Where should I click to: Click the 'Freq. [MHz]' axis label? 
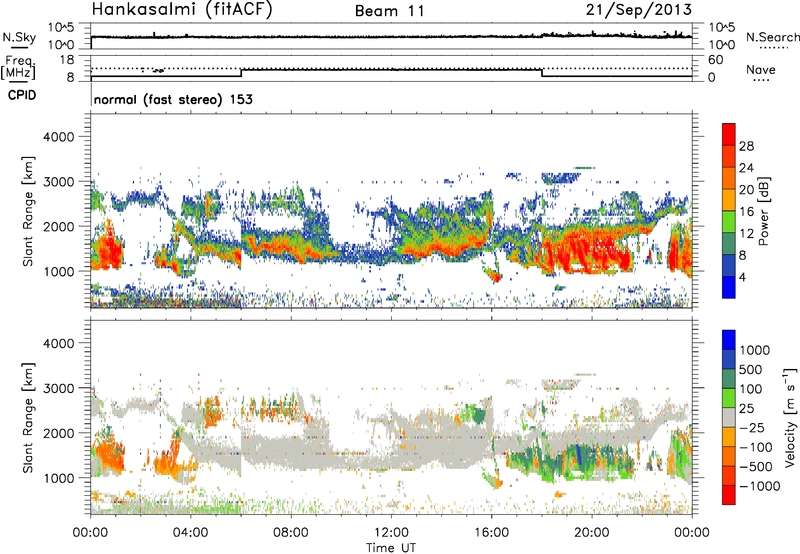pyautogui.click(x=19, y=68)
